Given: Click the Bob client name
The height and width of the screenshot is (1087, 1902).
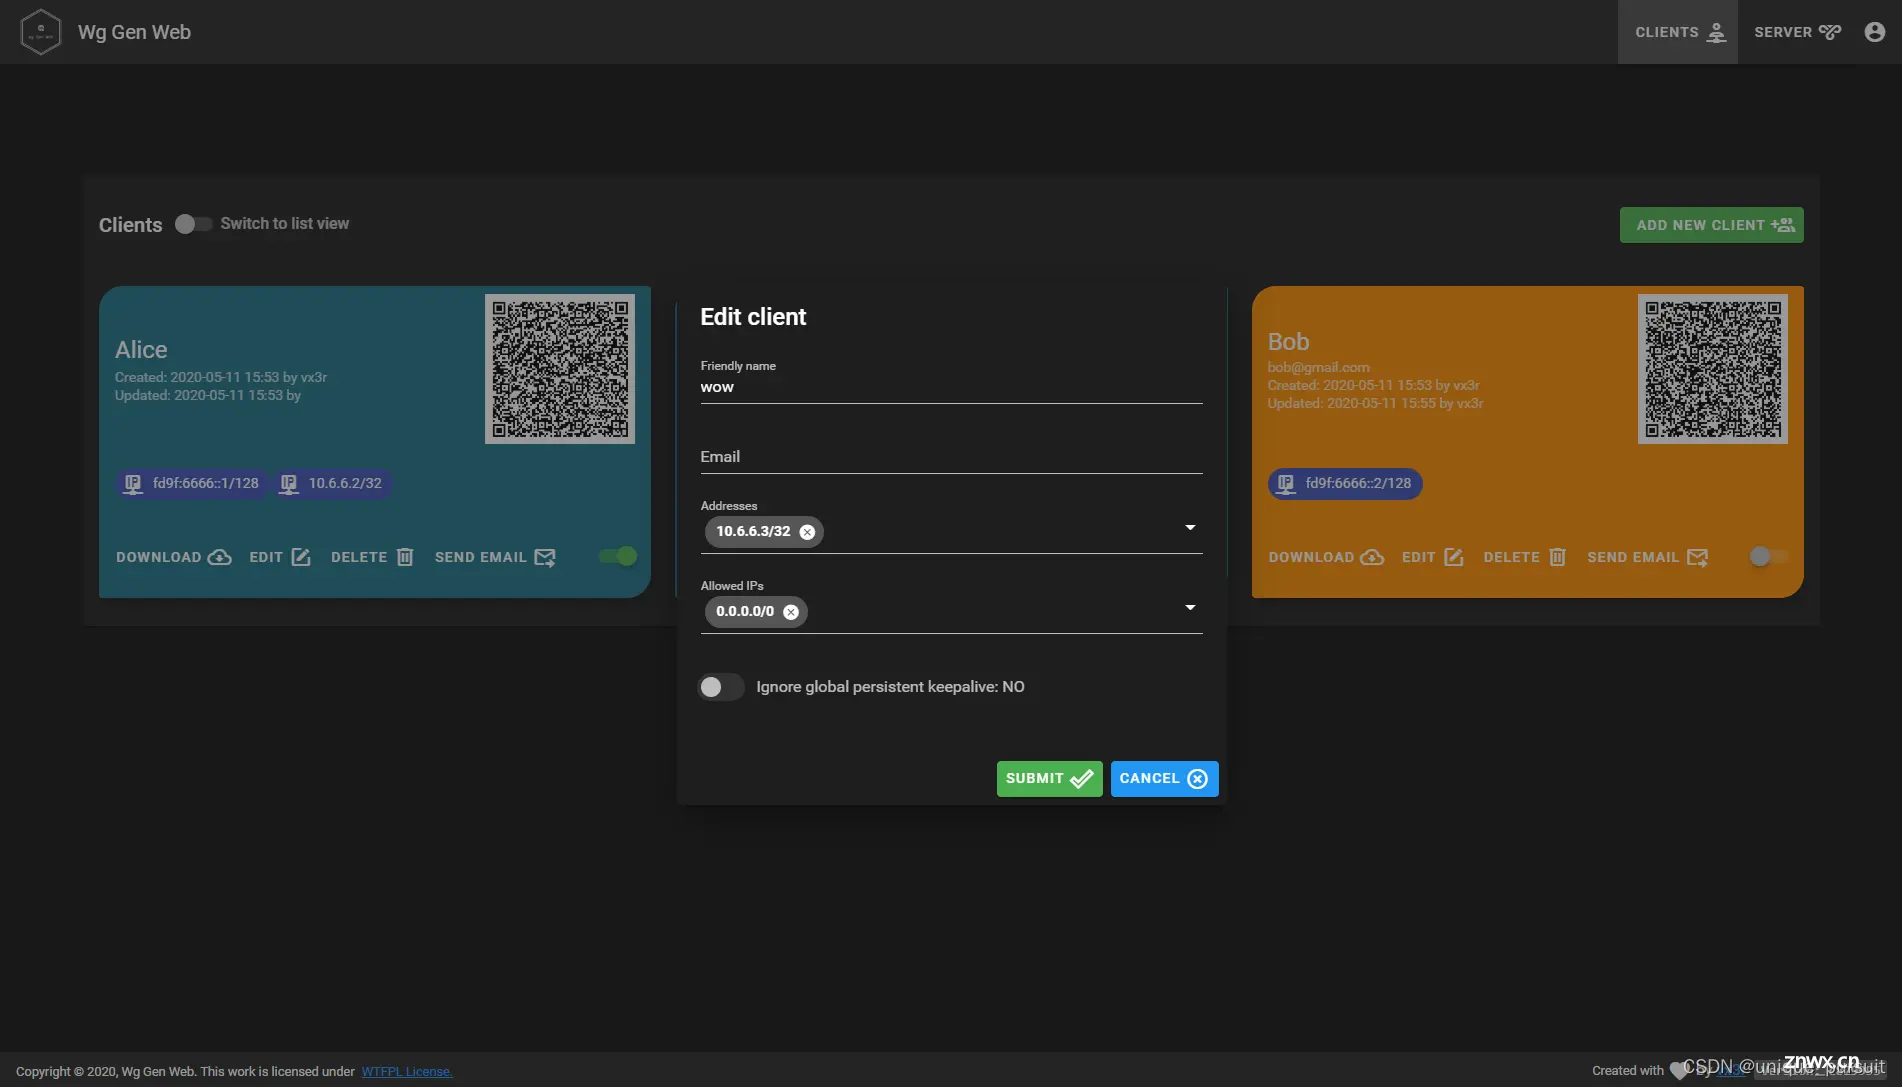Looking at the screenshot, I should (x=1288, y=342).
